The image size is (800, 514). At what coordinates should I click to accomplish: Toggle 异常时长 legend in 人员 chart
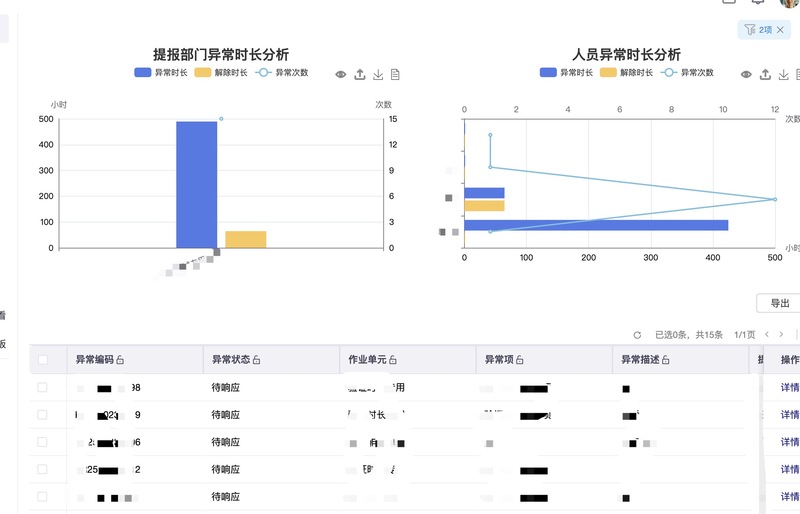[566, 72]
